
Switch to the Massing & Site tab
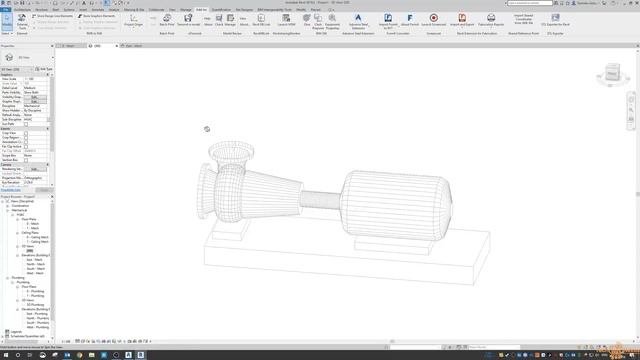(x=134, y=9)
